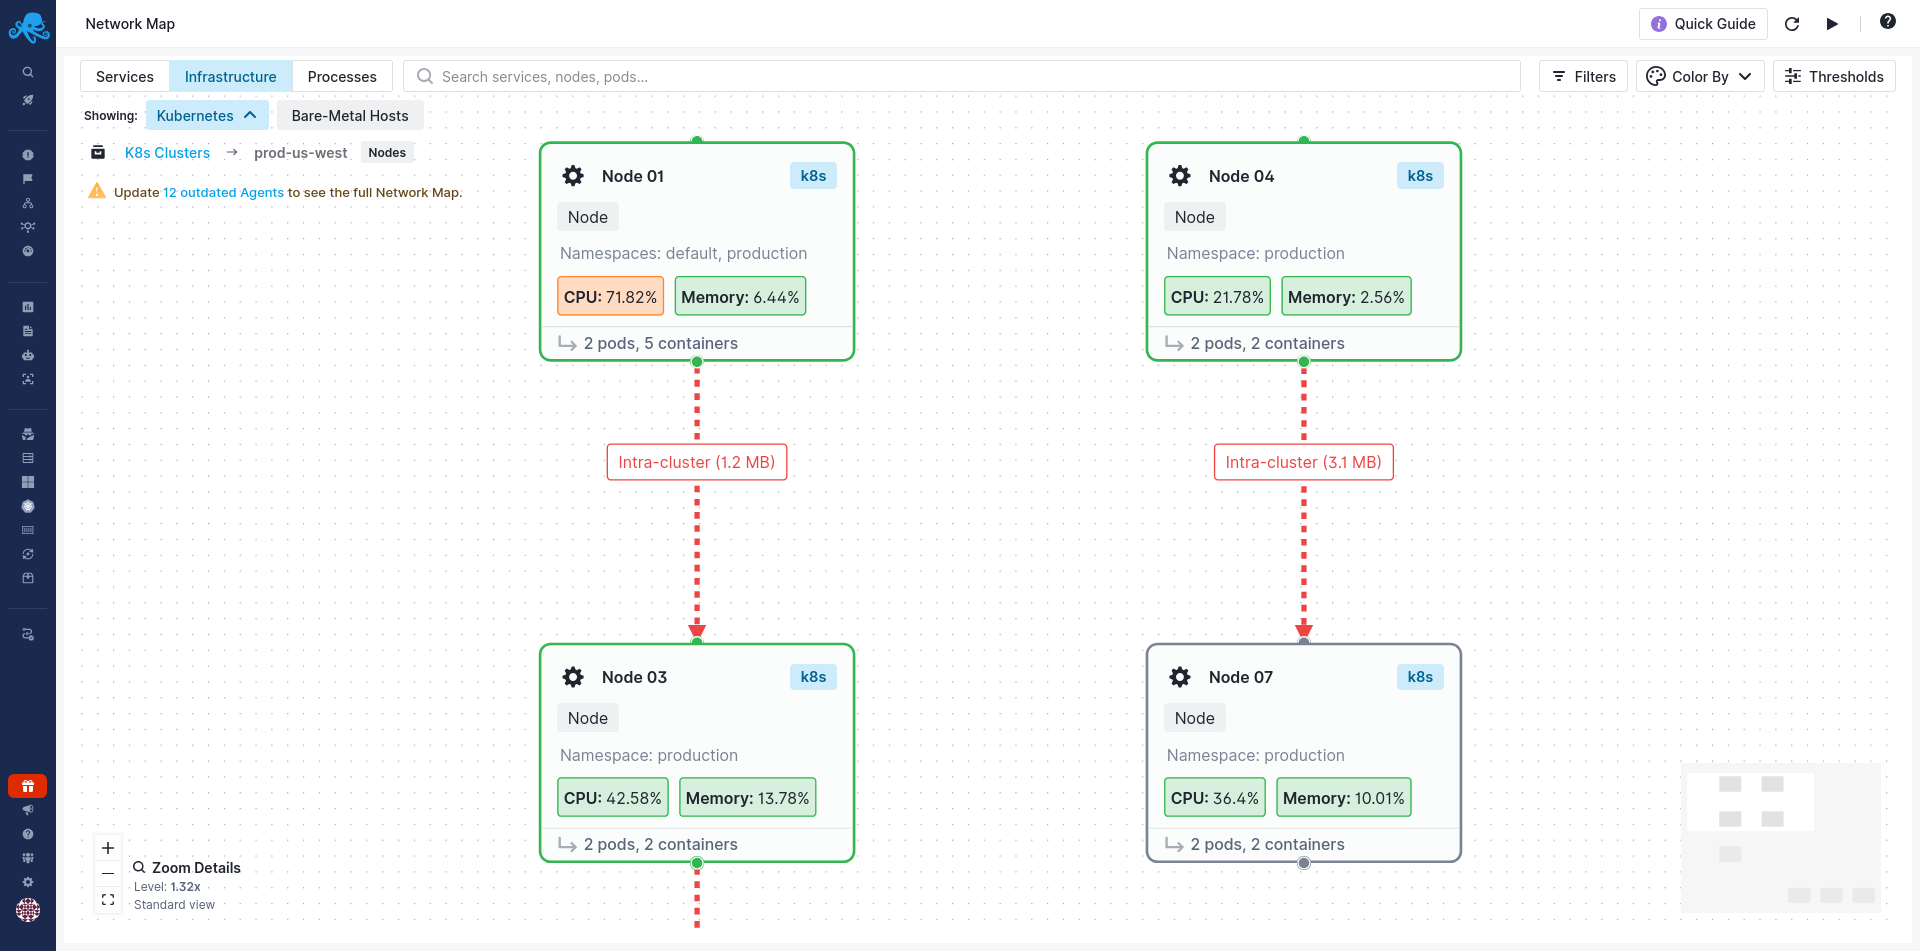Switch Showing to Bare-Metal Hosts
The width and height of the screenshot is (1920, 951).
tap(349, 115)
